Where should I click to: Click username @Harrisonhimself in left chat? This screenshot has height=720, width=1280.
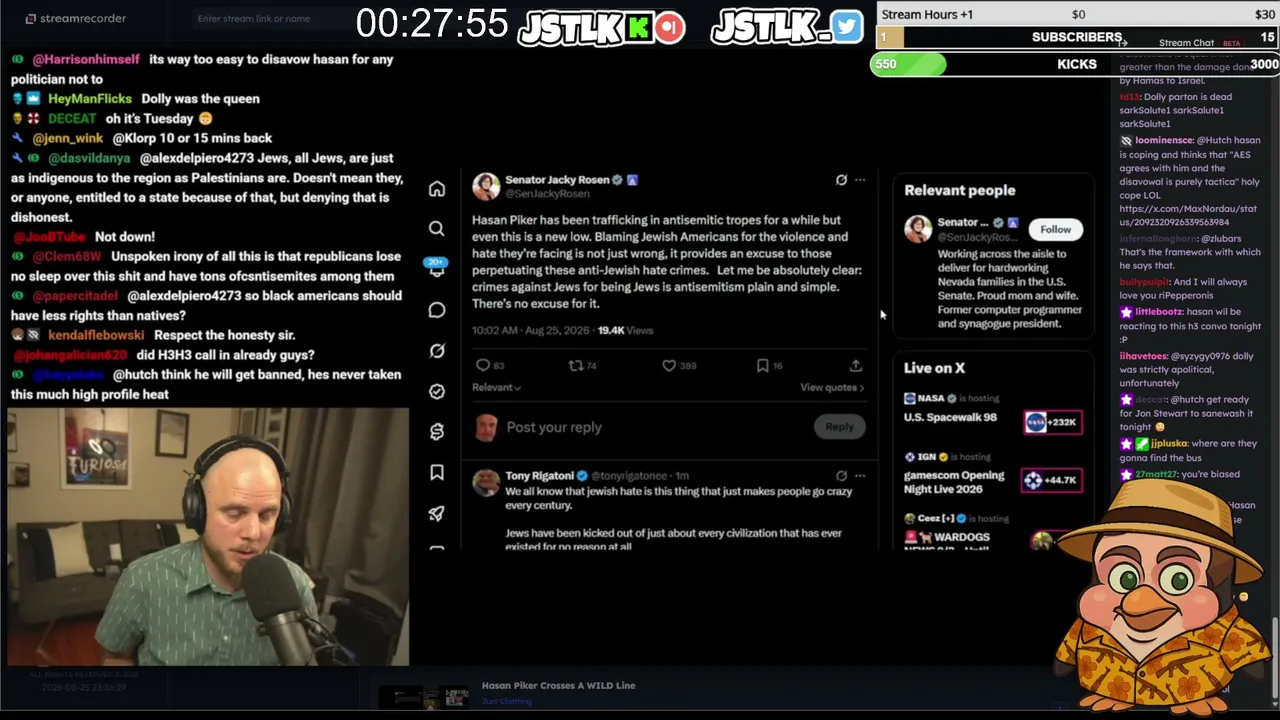click(86, 59)
